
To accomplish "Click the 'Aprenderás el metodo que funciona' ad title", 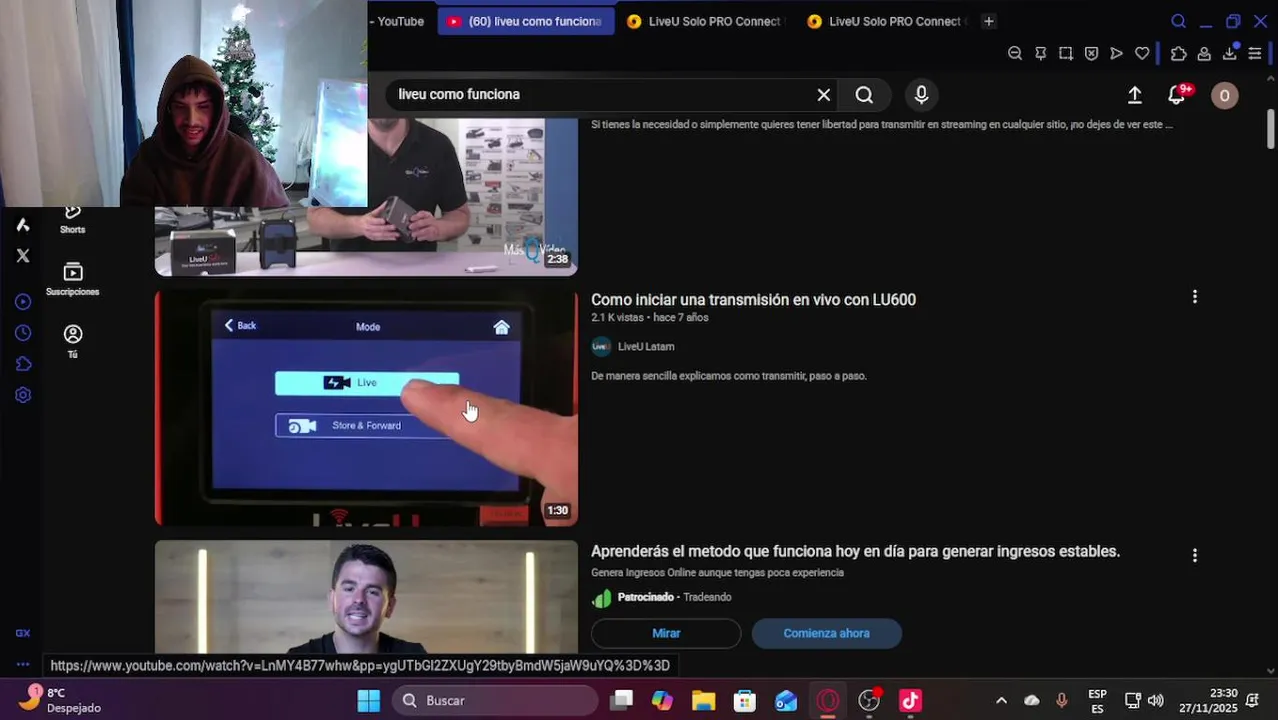I will (x=855, y=552).
